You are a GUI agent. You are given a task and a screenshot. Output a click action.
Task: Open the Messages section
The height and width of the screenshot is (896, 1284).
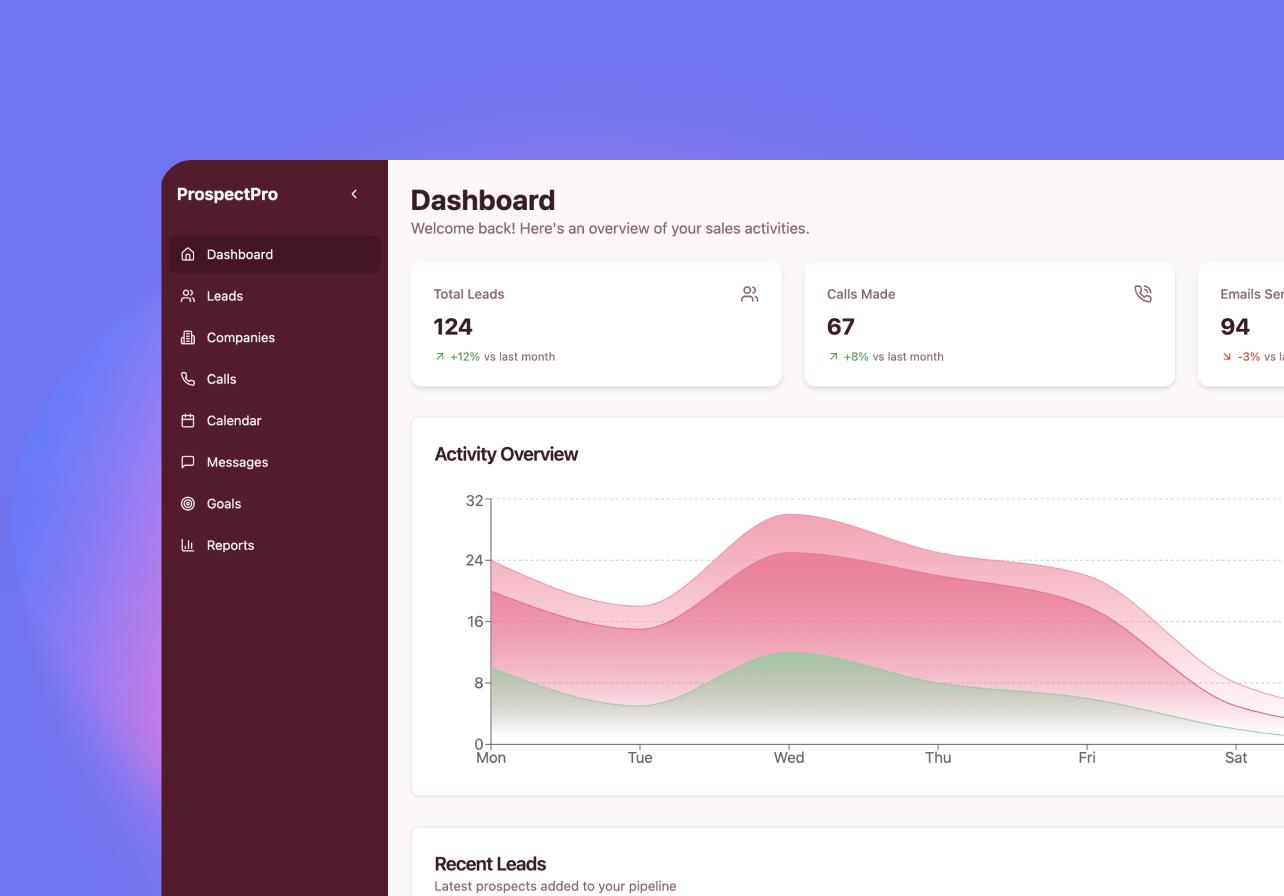point(237,462)
